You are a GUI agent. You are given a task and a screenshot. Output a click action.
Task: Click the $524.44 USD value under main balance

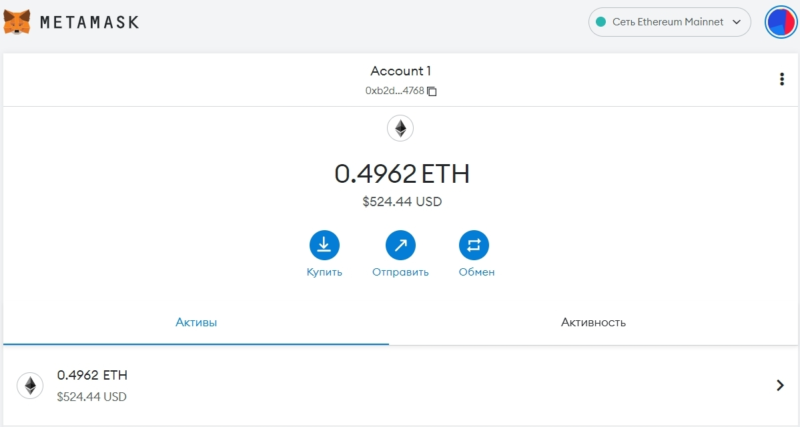tap(402, 202)
